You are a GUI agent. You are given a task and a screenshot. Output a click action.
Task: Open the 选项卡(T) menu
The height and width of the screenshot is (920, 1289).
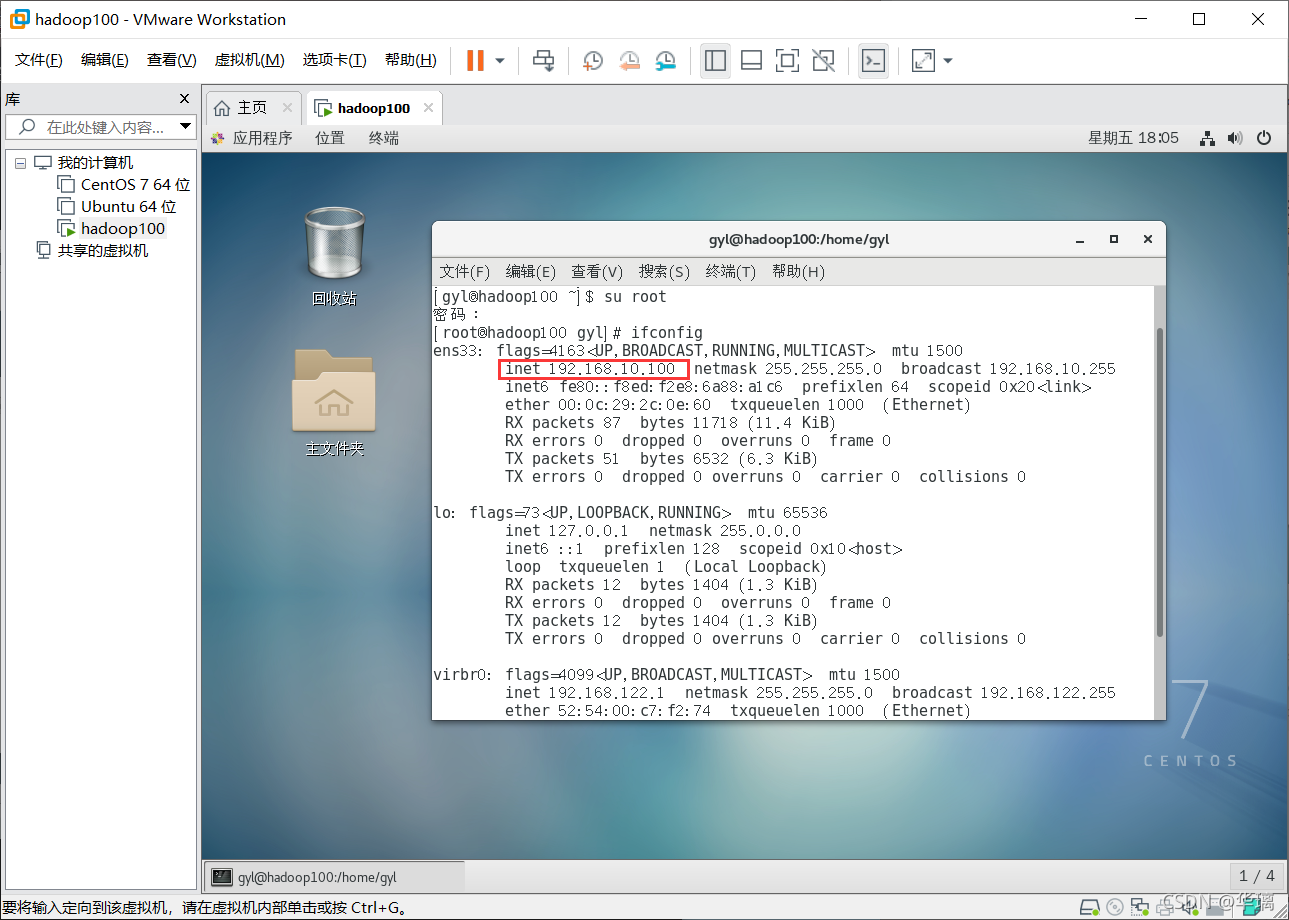click(335, 60)
